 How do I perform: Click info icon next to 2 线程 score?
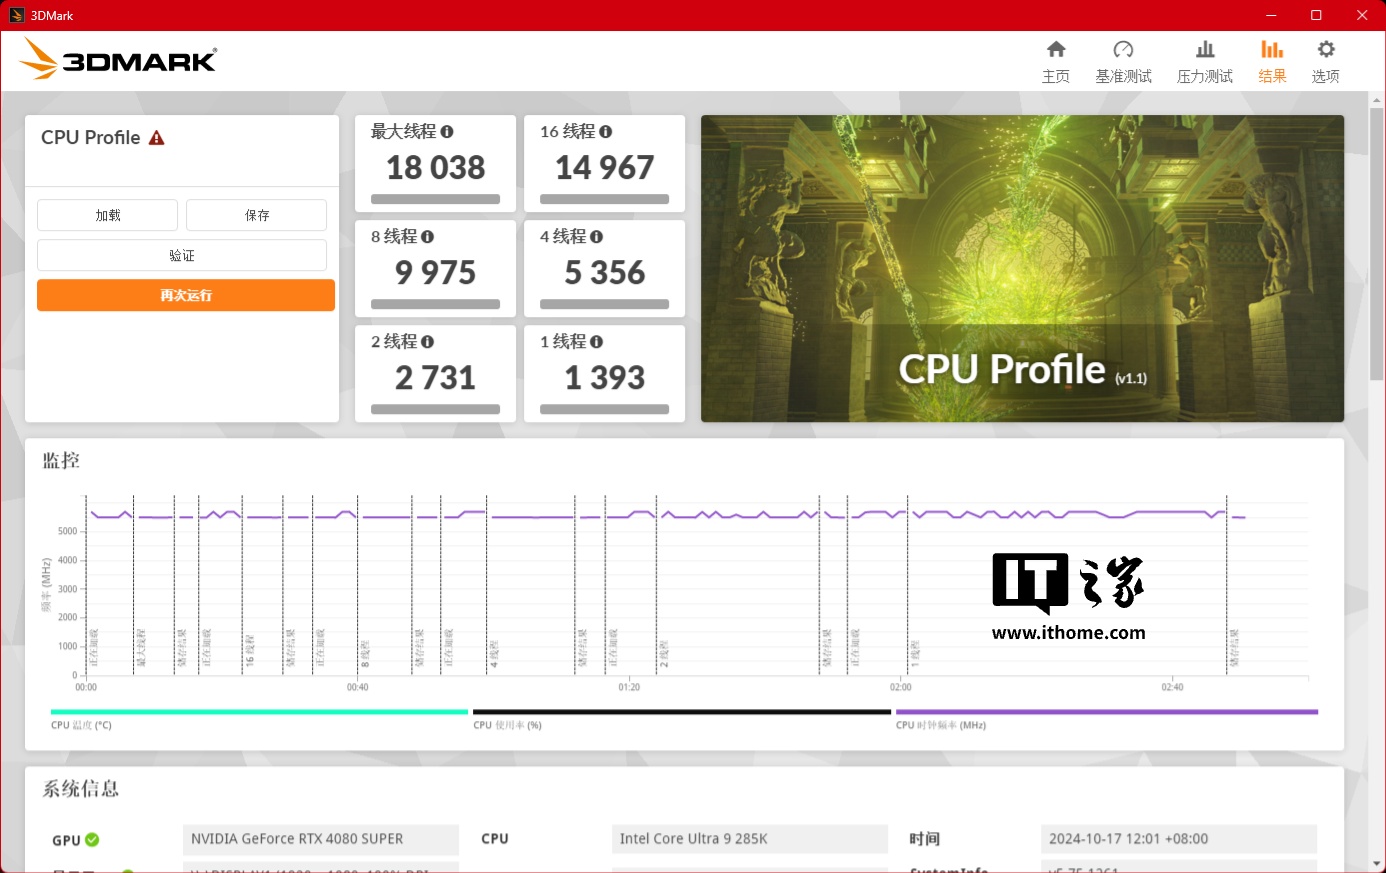(428, 342)
